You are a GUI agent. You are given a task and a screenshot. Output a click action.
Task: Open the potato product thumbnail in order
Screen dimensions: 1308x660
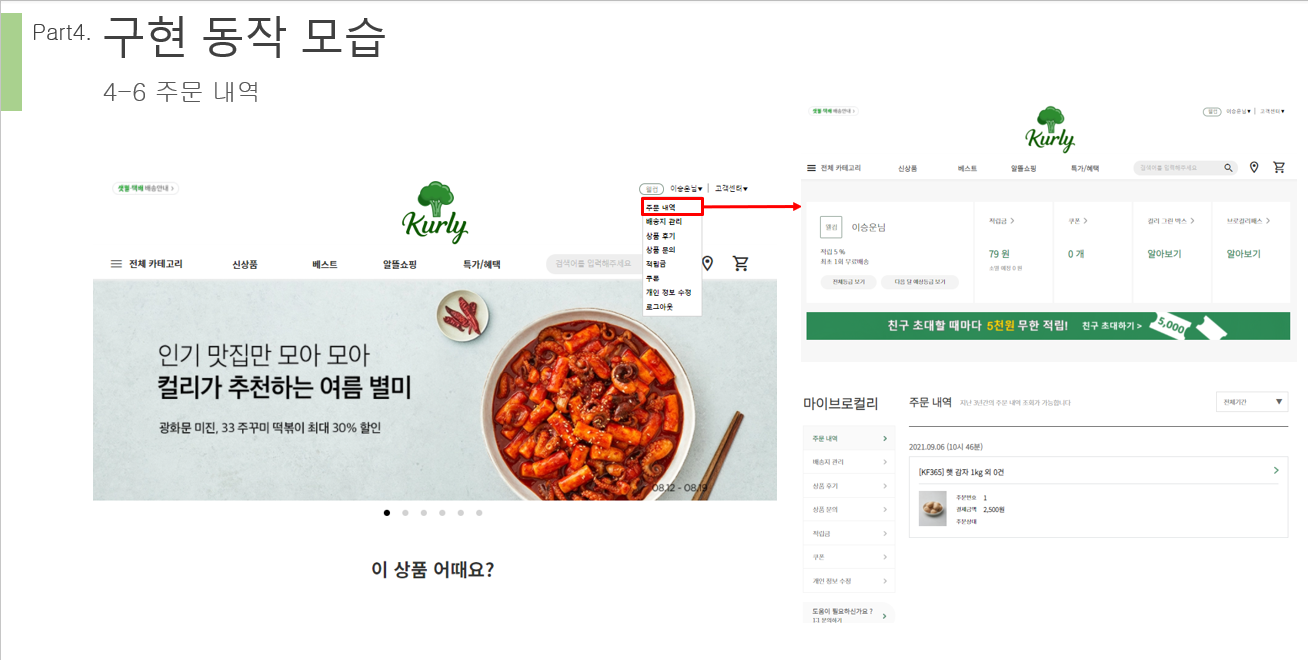933,508
